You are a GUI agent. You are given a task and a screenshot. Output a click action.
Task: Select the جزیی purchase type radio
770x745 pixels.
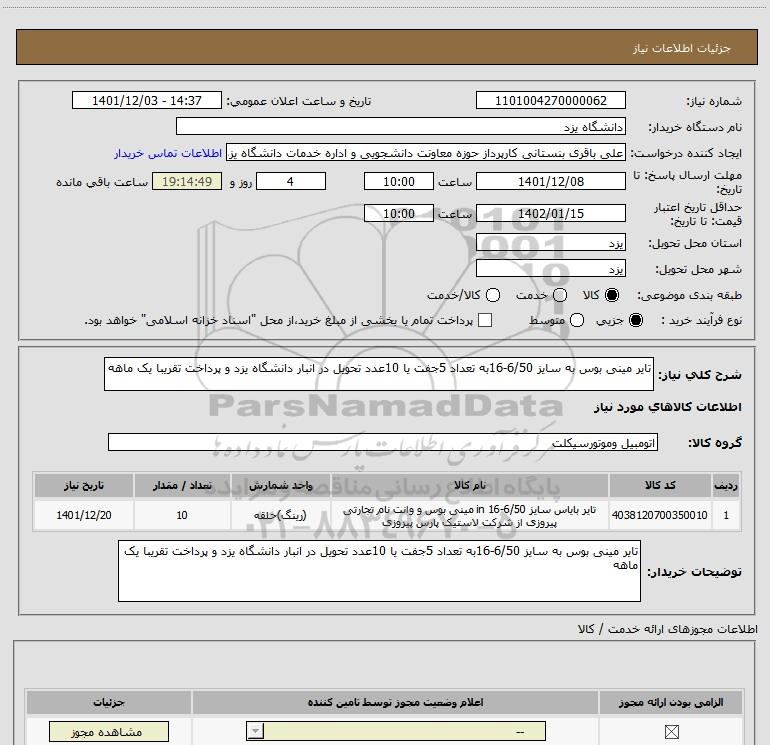(635, 320)
